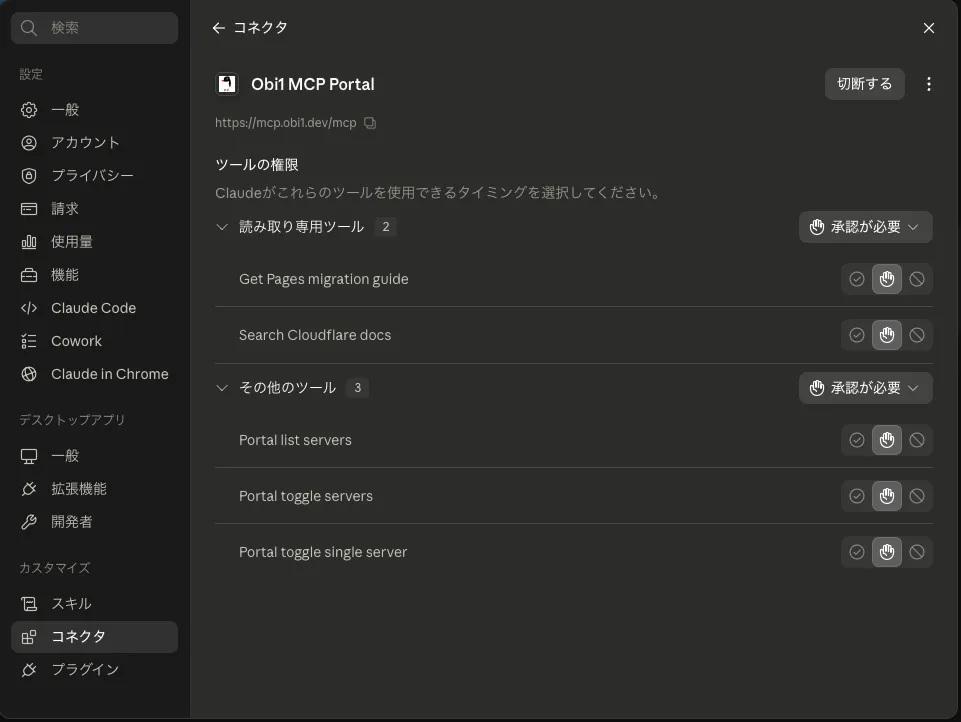Click the ツールの権限 heading
Image resolution: width=961 pixels, height=722 pixels.
257,165
